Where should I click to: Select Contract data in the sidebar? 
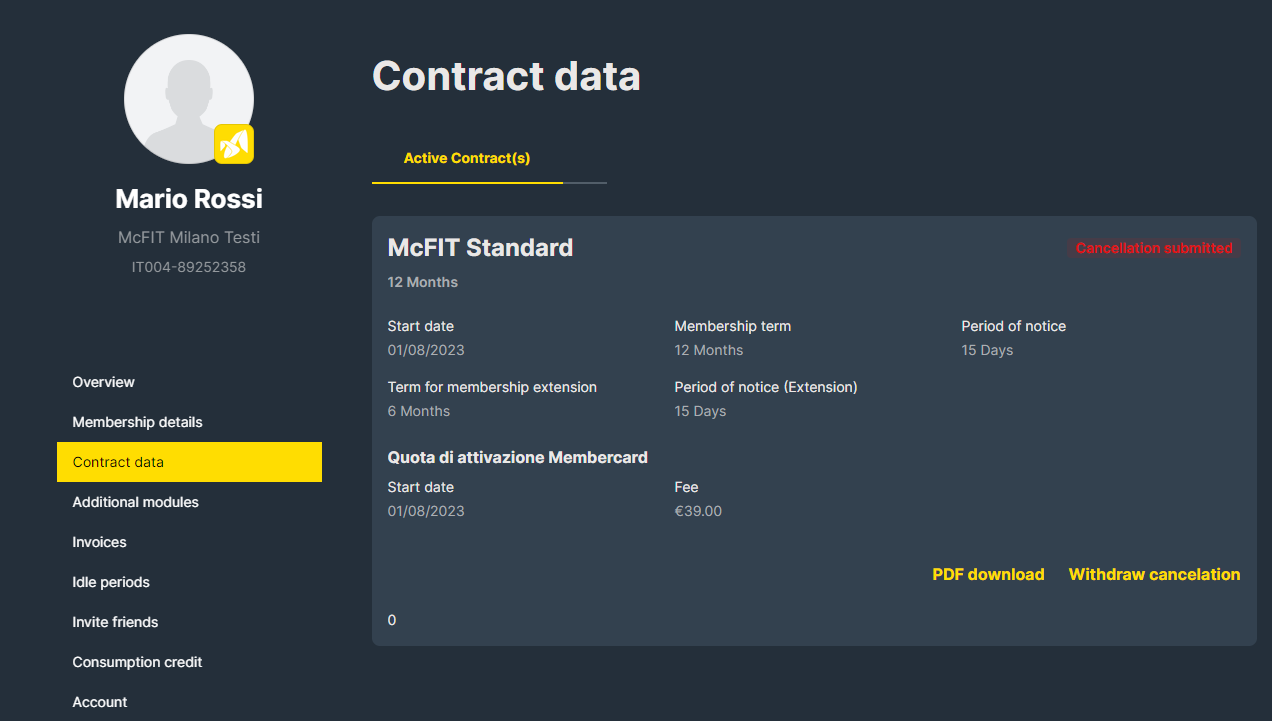point(189,462)
